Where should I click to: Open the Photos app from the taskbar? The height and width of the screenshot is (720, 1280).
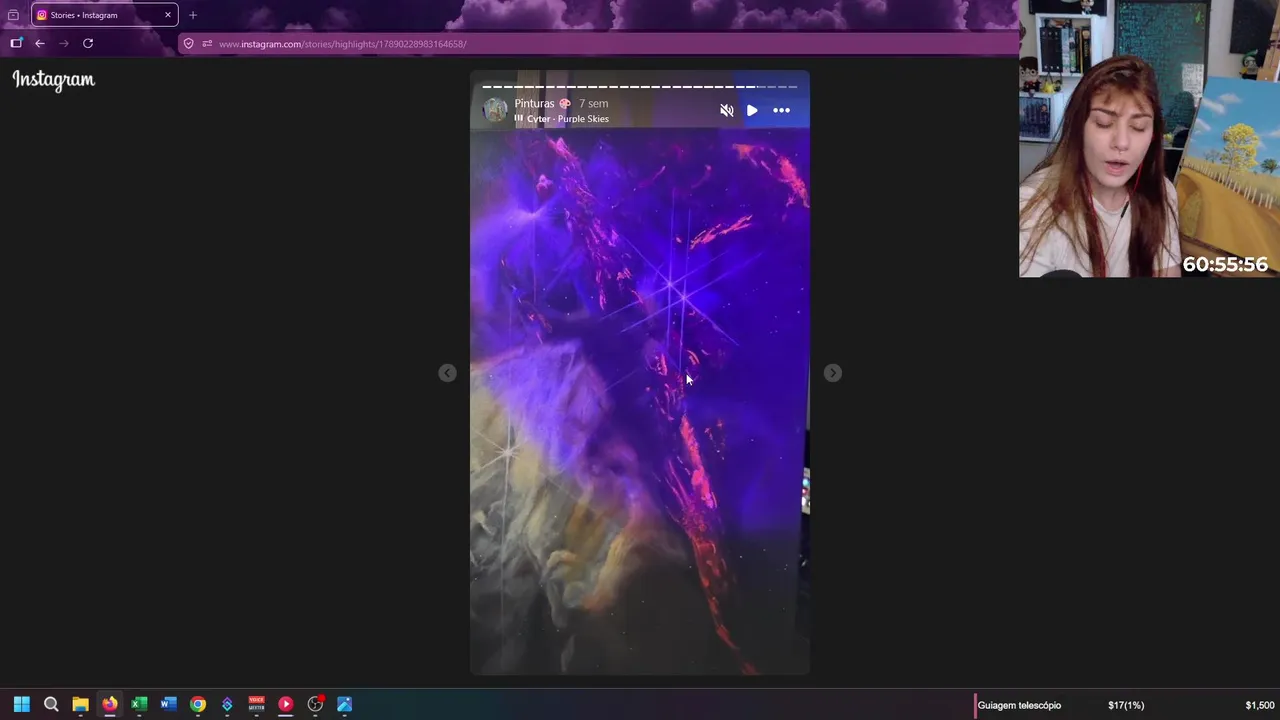point(344,704)
